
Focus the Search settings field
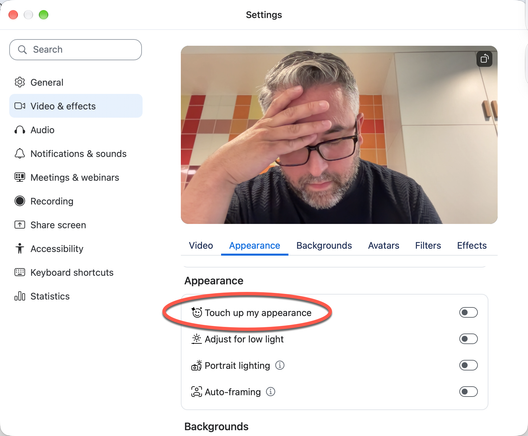(75, 49)
